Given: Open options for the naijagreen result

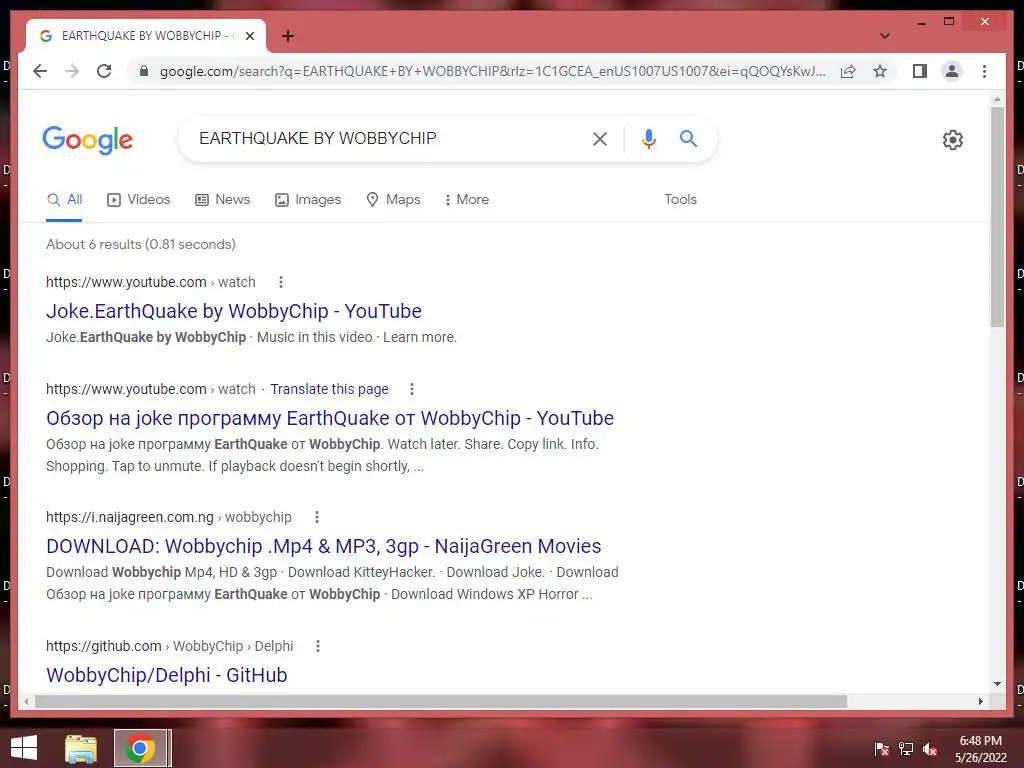Looking at the screenshot, I should click(x=317, y=517).
